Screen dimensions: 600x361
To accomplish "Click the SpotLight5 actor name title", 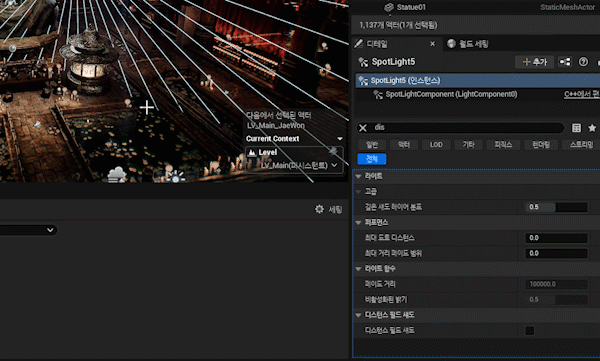I will (393, 62).
